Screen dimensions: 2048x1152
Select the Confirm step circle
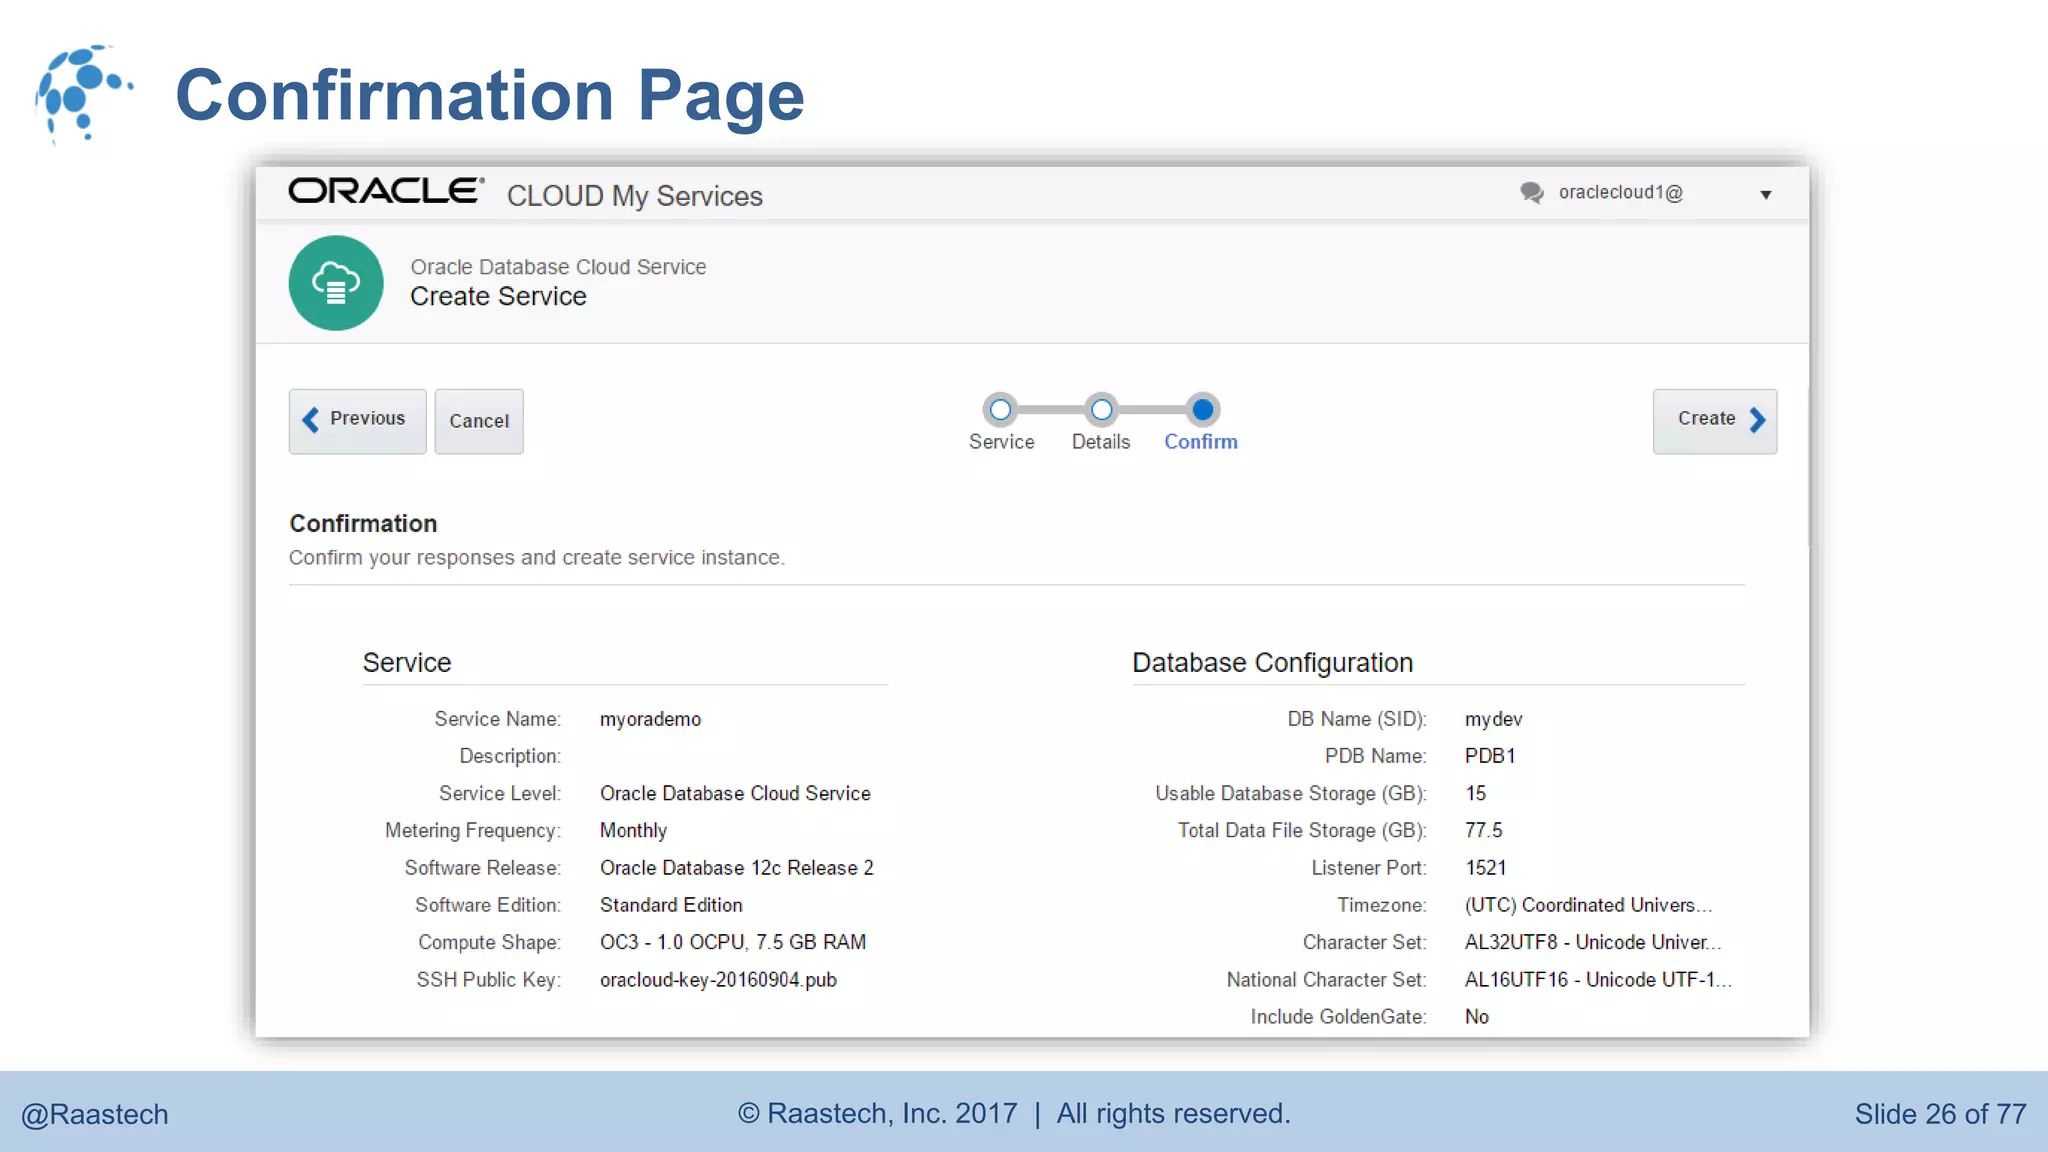pyautogui.click(x=1203, y=409)
